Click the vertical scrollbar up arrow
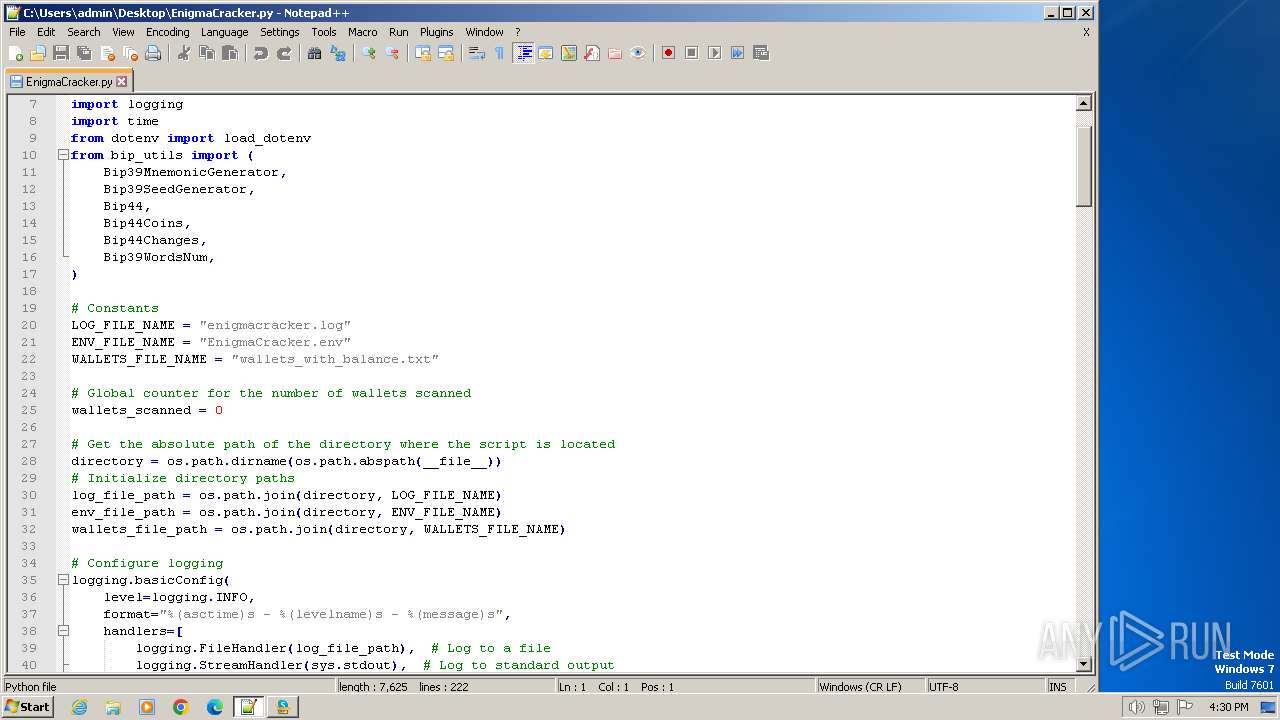 [1083, 103]
